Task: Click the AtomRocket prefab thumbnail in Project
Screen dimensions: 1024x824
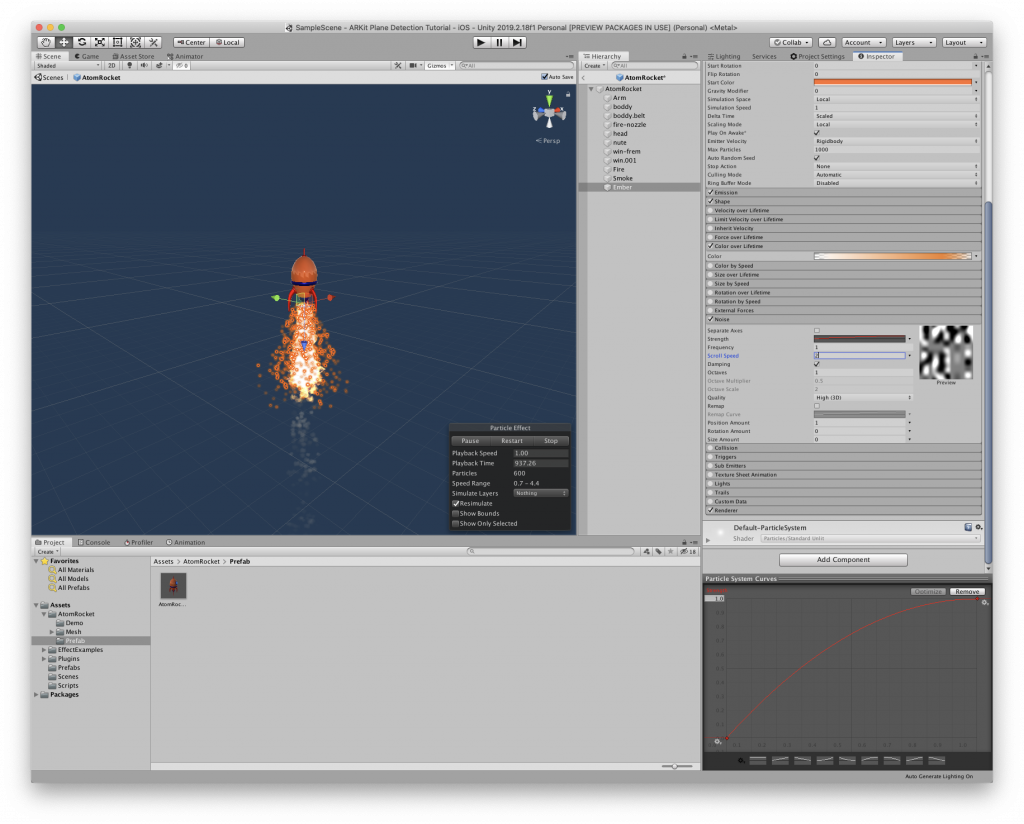Action: 173,586
